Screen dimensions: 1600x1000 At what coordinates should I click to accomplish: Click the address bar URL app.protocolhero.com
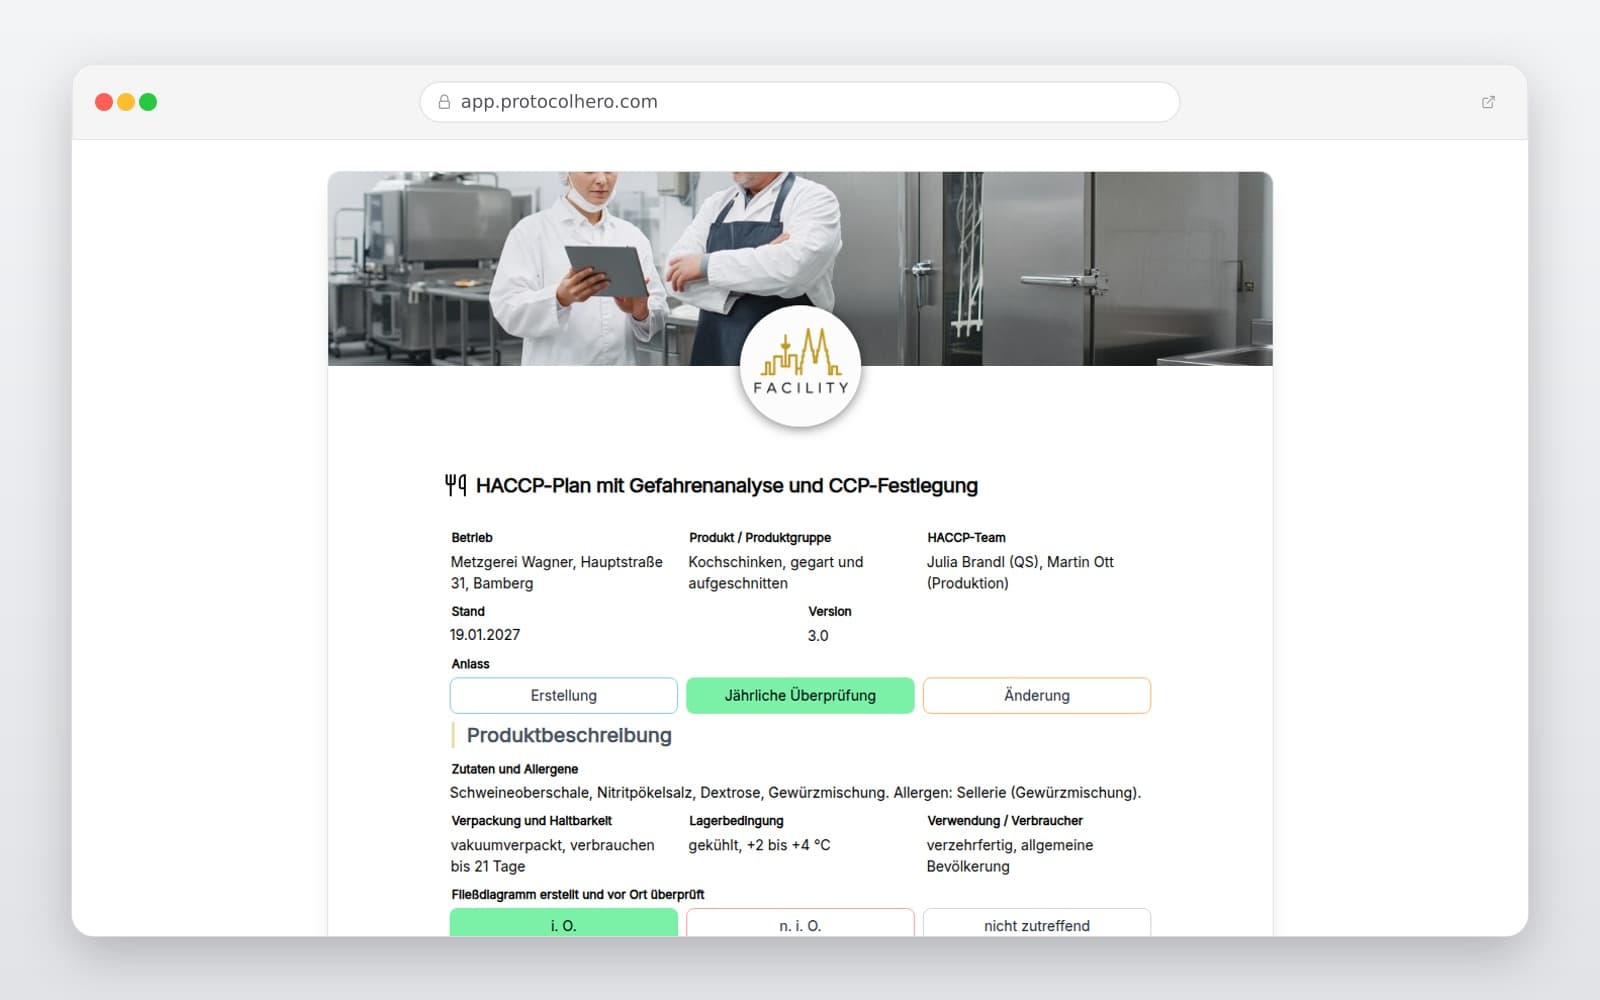point(559,102)
